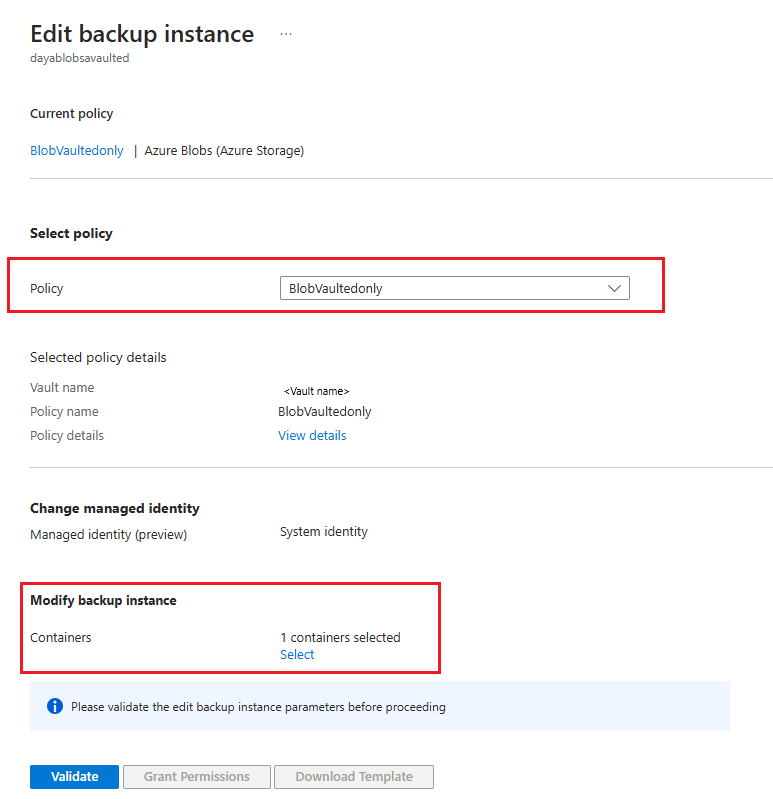Click the dayablobsavaulted subtitle text
This screenshot has width=773, height=799.
coord(80,58)
